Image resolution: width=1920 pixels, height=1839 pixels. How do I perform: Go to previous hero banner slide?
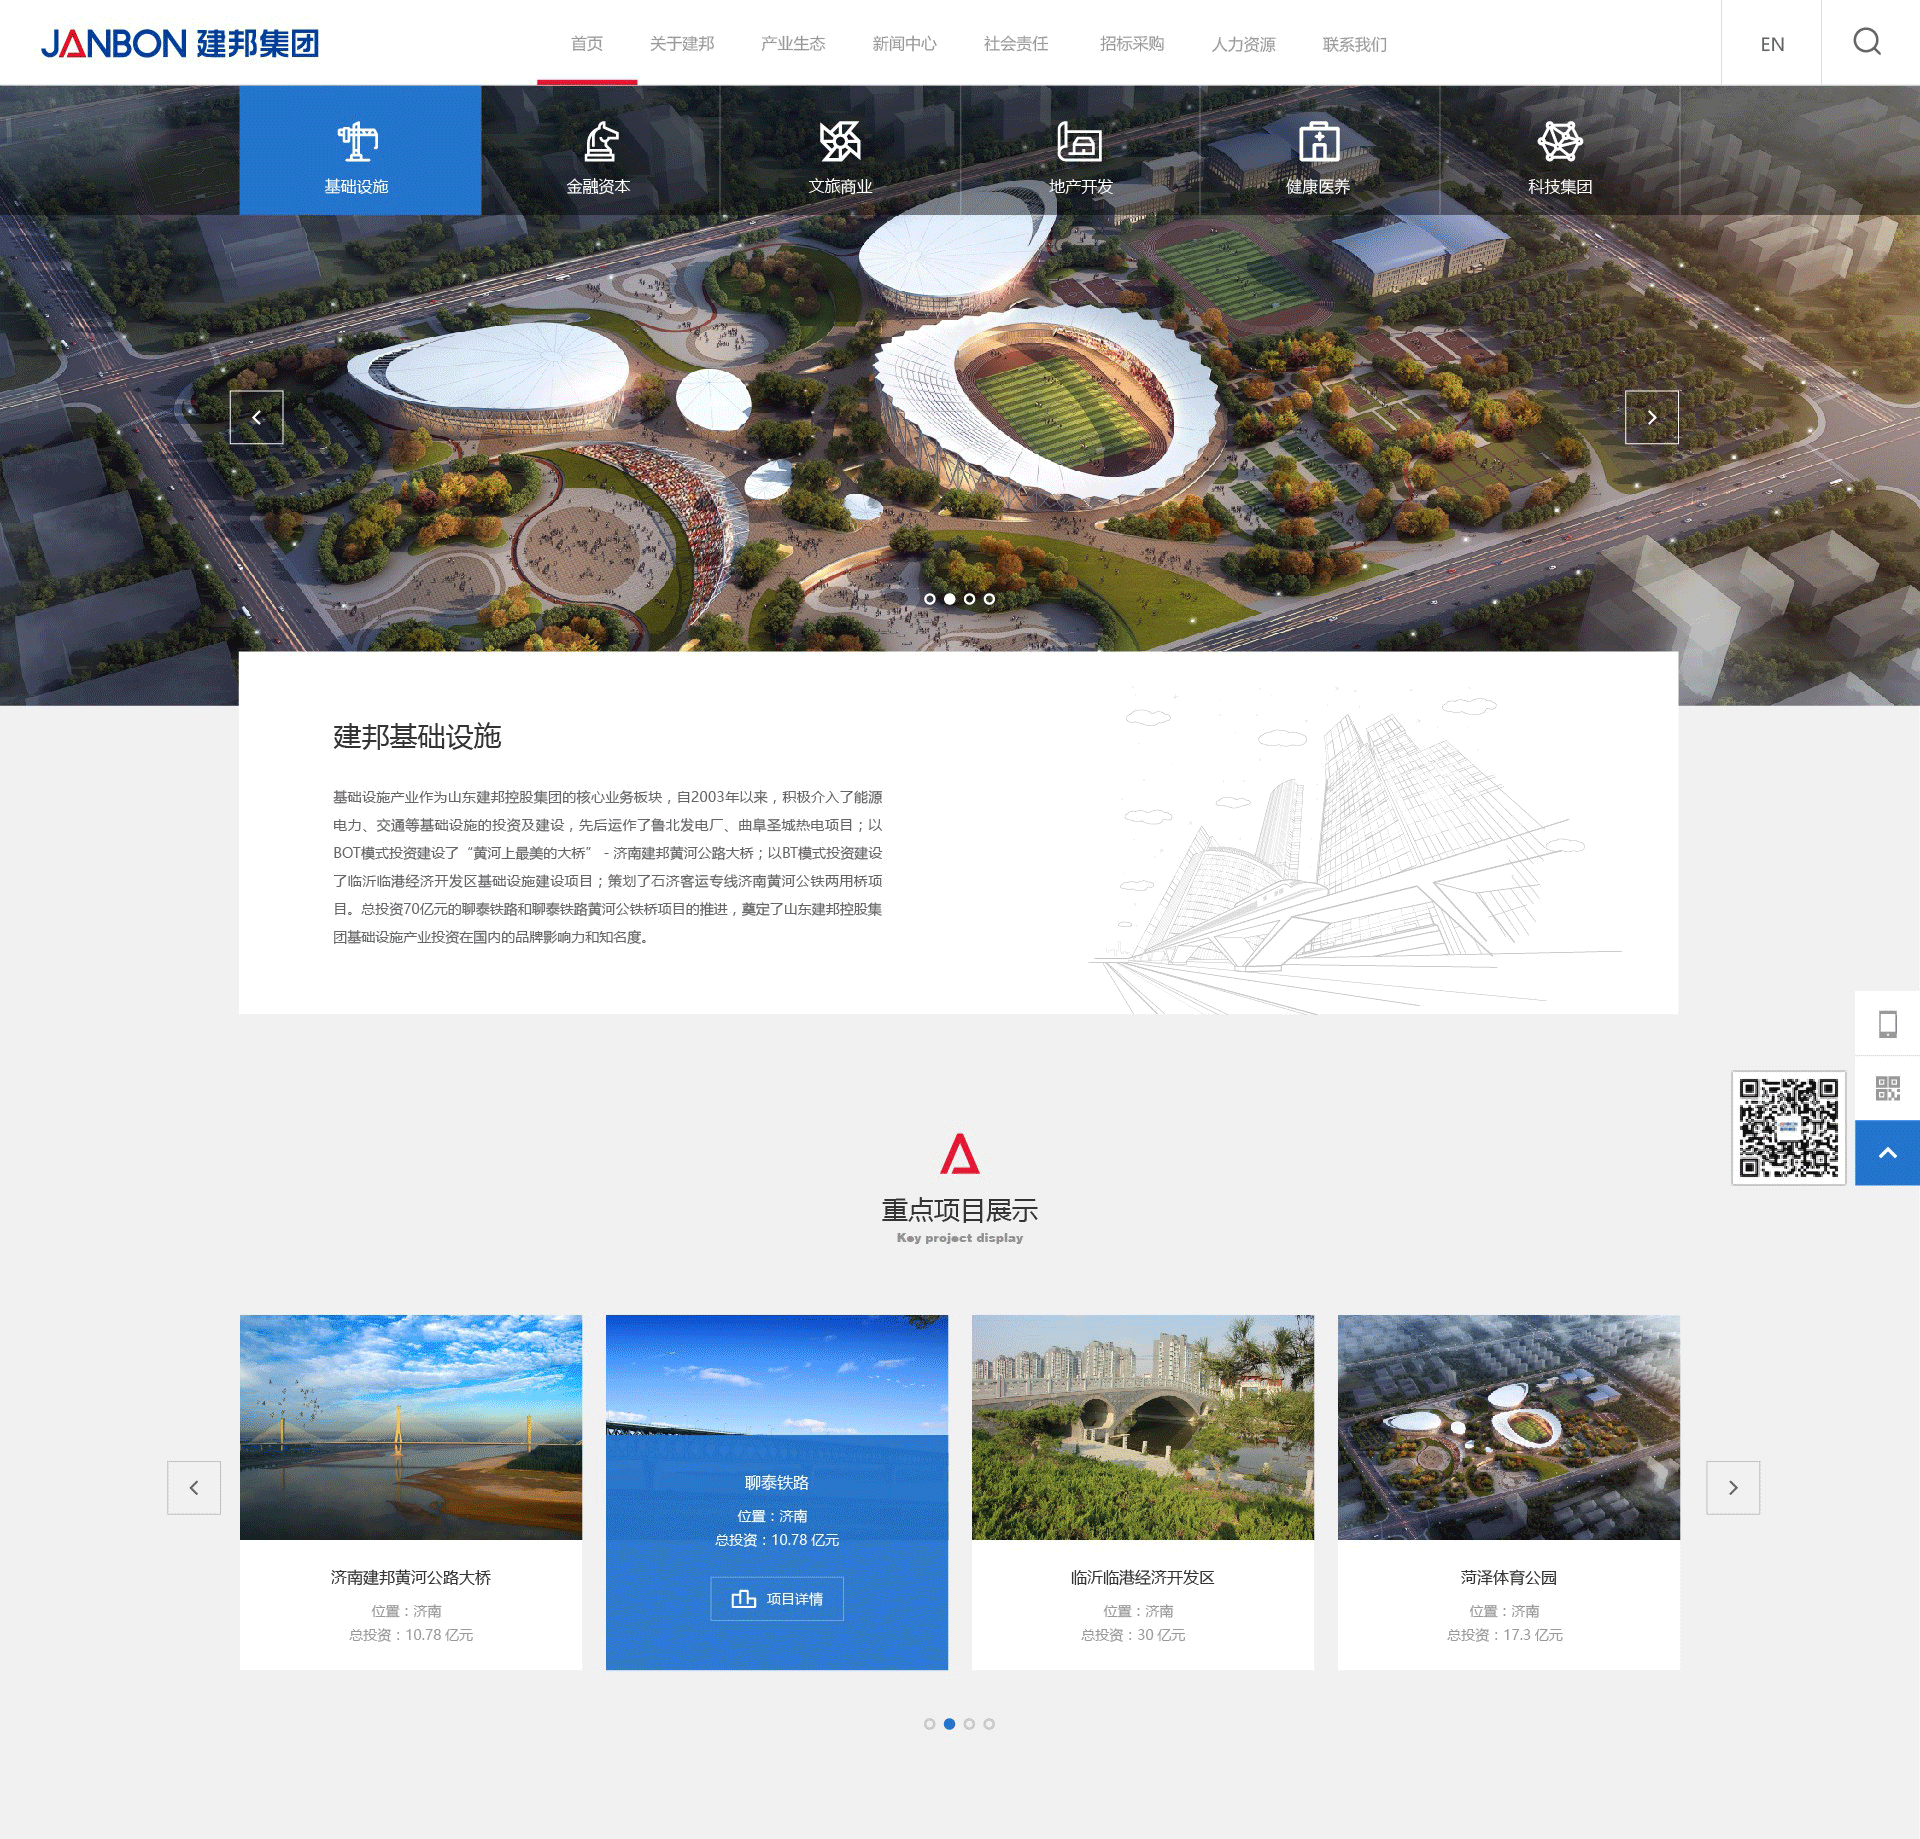click(257, 417)
